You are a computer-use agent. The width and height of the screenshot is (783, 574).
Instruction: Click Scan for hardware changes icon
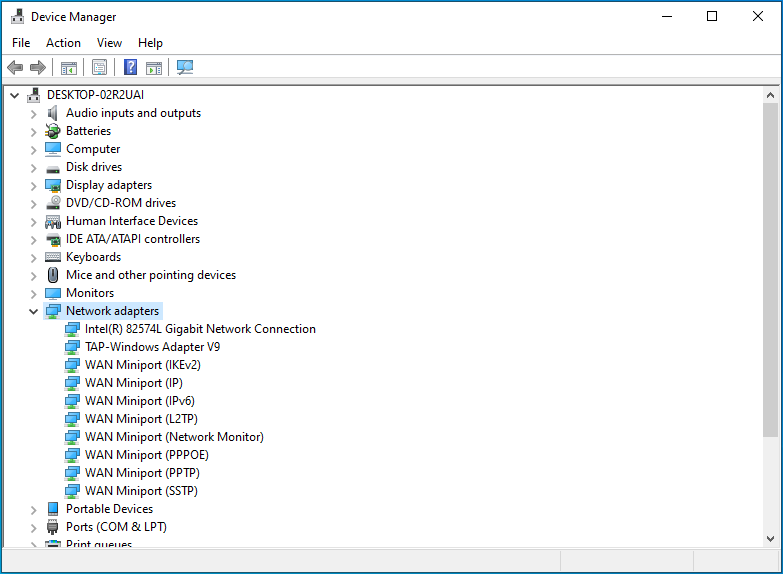185,67
